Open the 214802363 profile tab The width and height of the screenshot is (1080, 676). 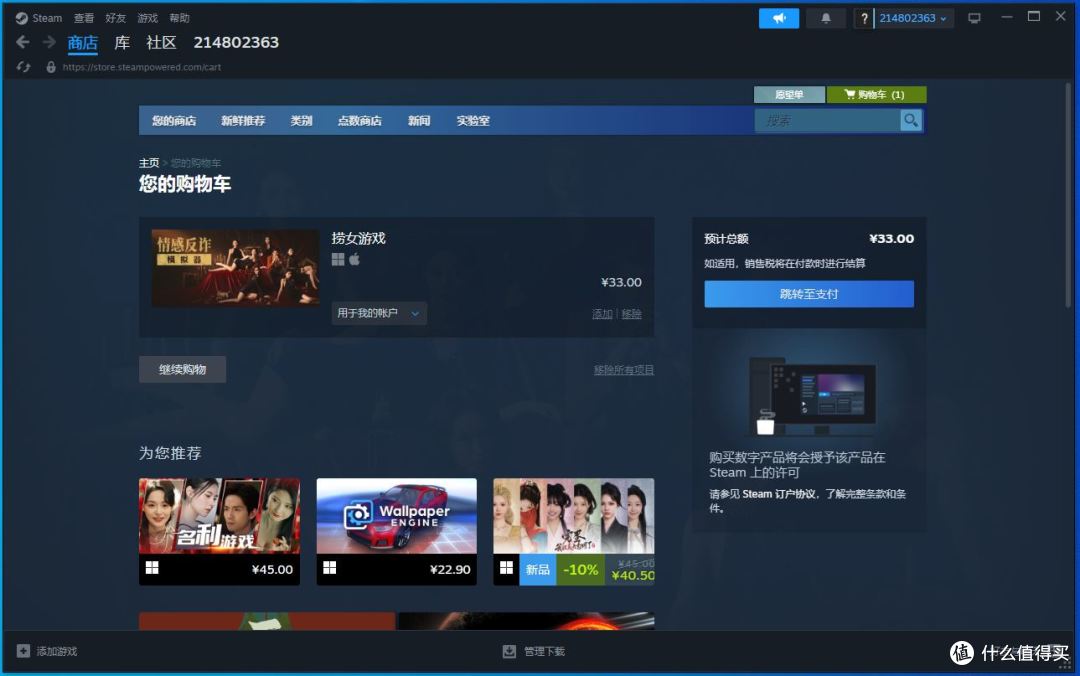236,43
